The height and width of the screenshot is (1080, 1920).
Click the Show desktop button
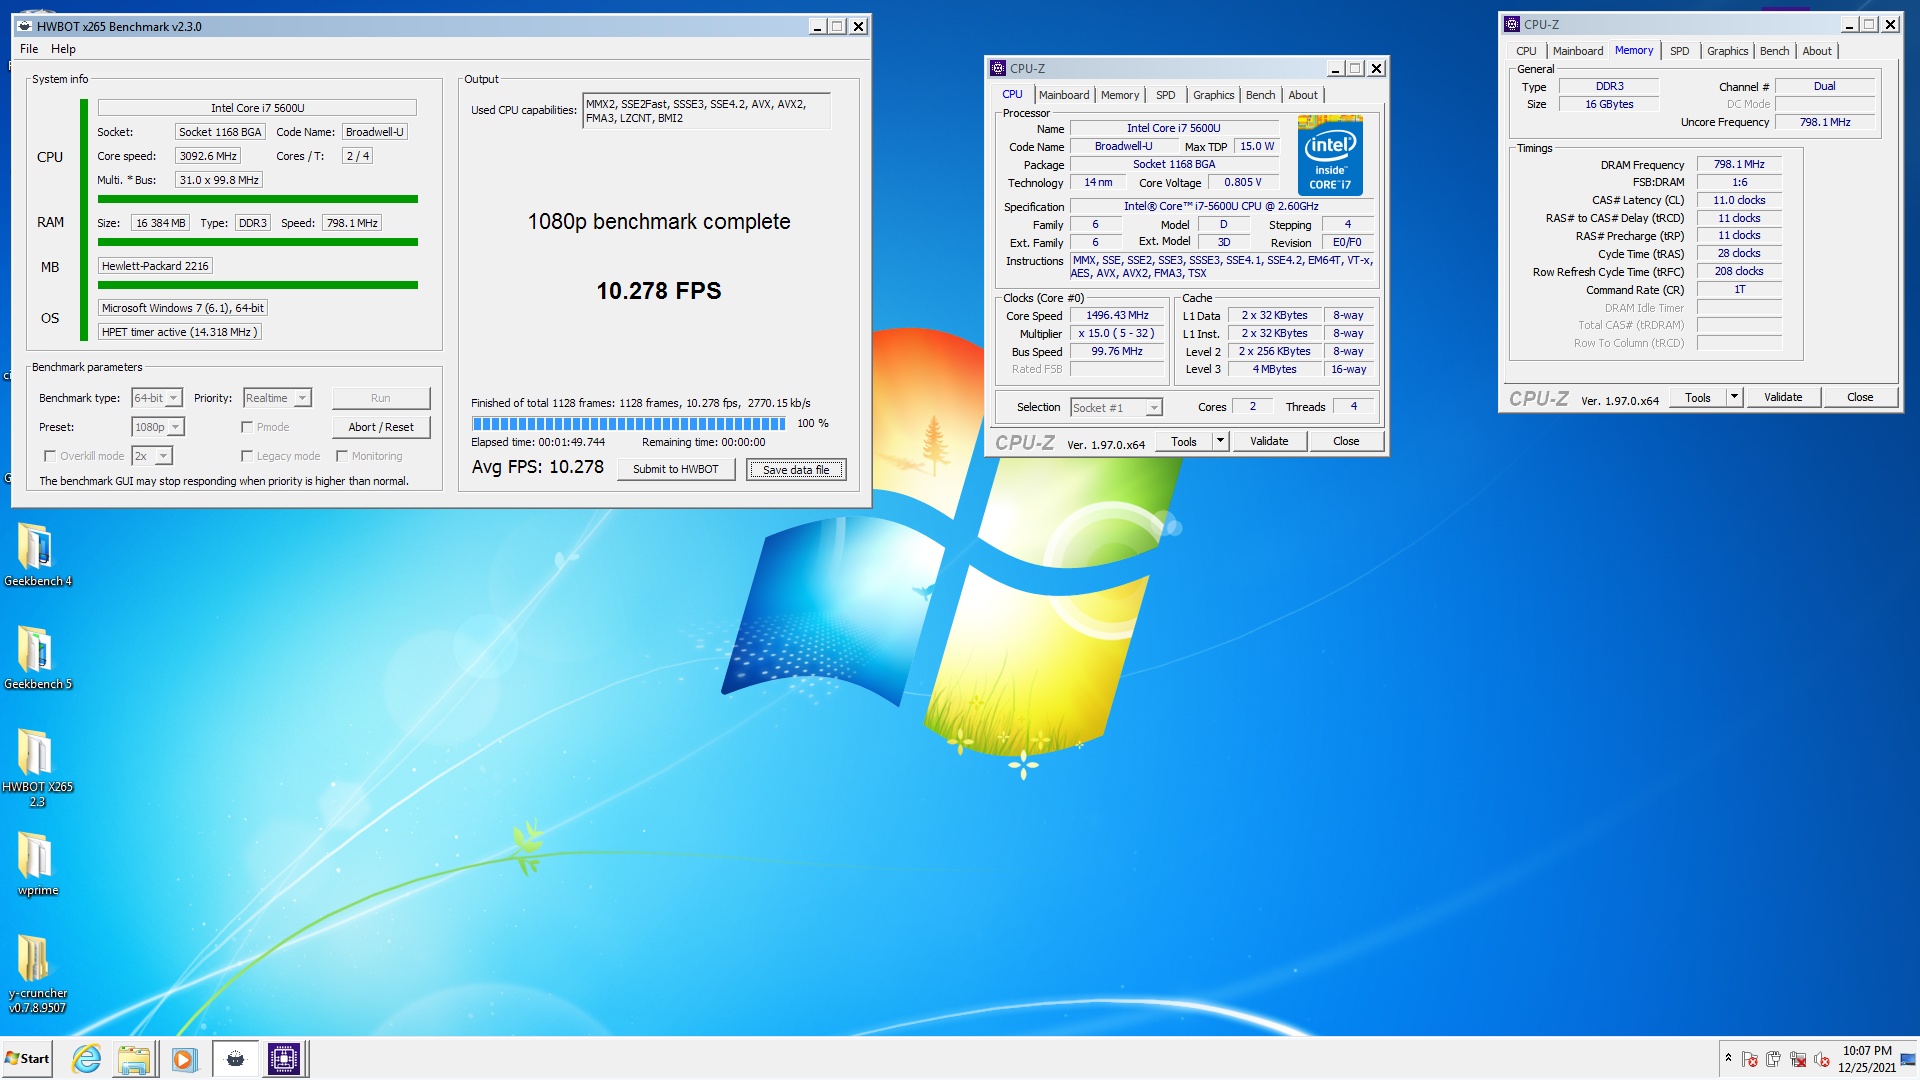point(1908,1059)
